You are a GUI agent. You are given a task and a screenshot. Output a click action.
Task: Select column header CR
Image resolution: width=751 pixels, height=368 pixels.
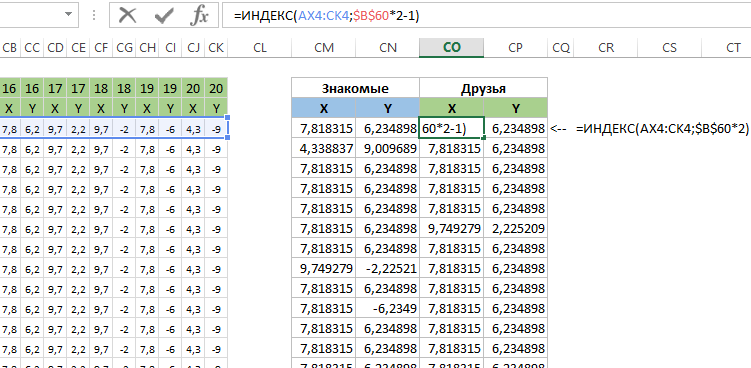point(606,47)
